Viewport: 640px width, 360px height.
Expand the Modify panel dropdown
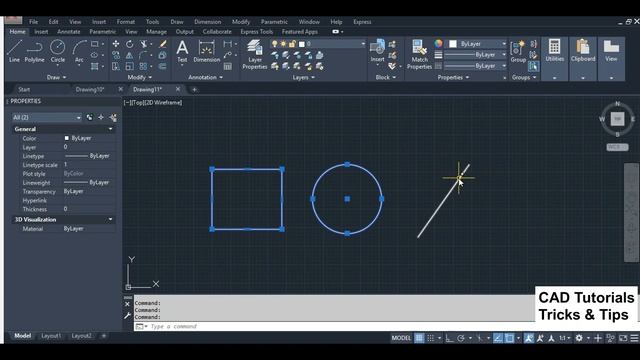(x=140, y=77)
